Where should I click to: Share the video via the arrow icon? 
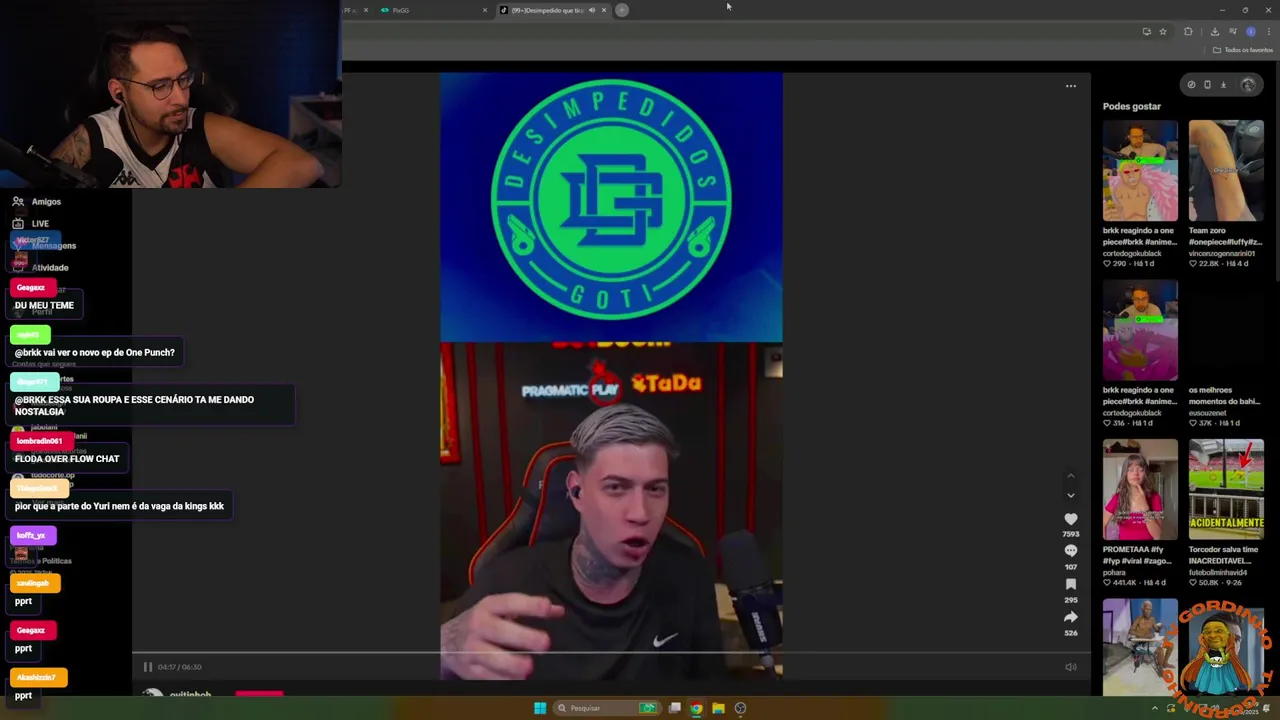[x=1070, y=617]
